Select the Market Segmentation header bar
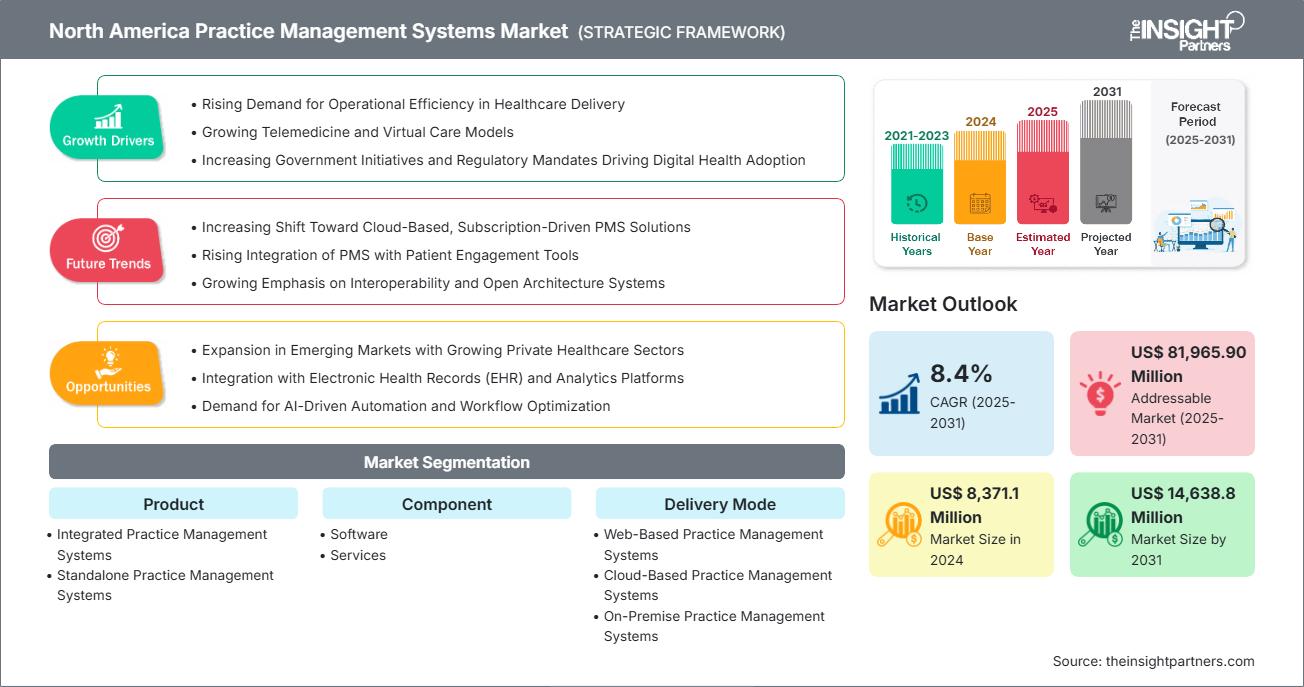The image size is (1304, 687). click(447, 462)
